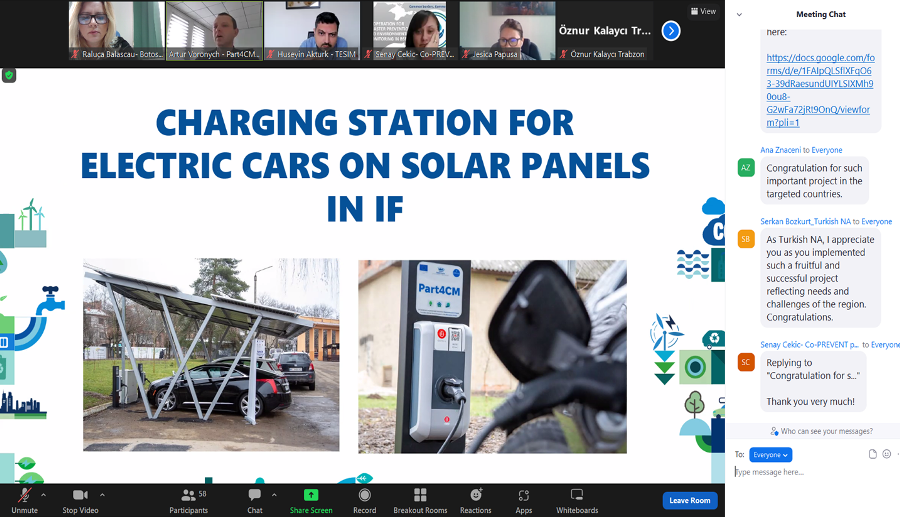Change the gallery View layout
This screenshot has width=900, height=517.
click(x=703, y=11)
